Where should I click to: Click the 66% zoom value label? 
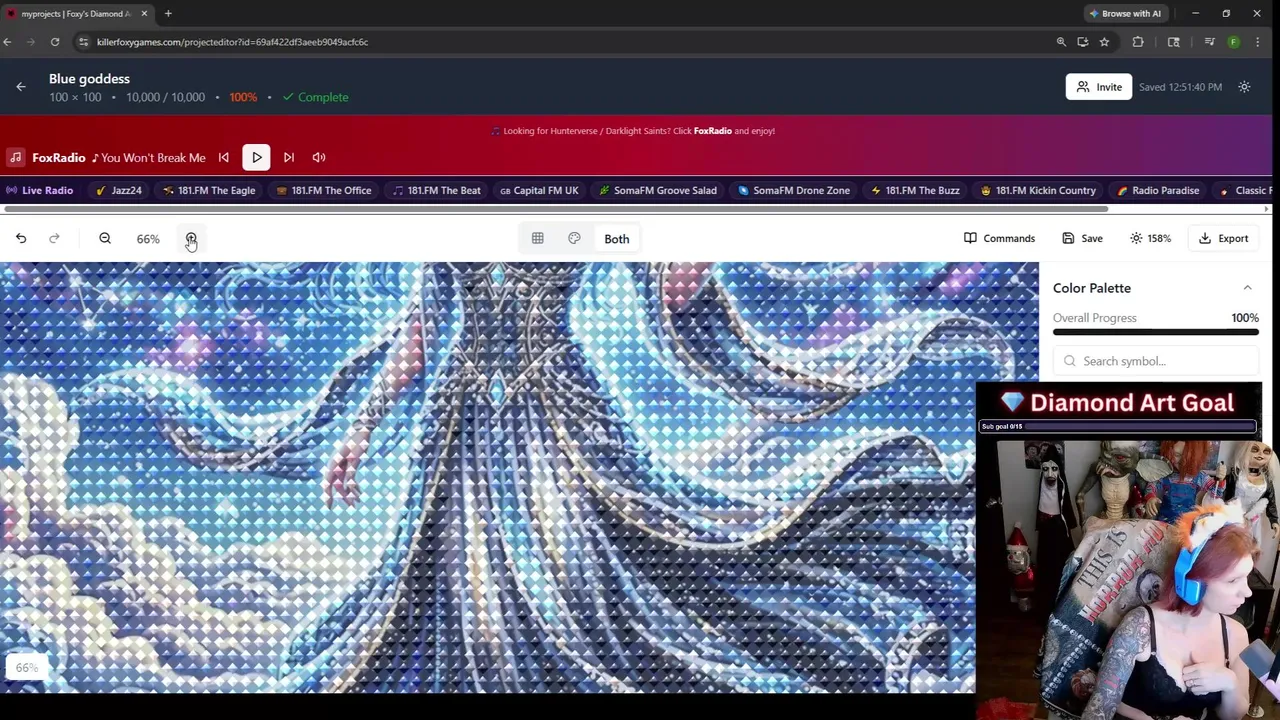[148, 239]
